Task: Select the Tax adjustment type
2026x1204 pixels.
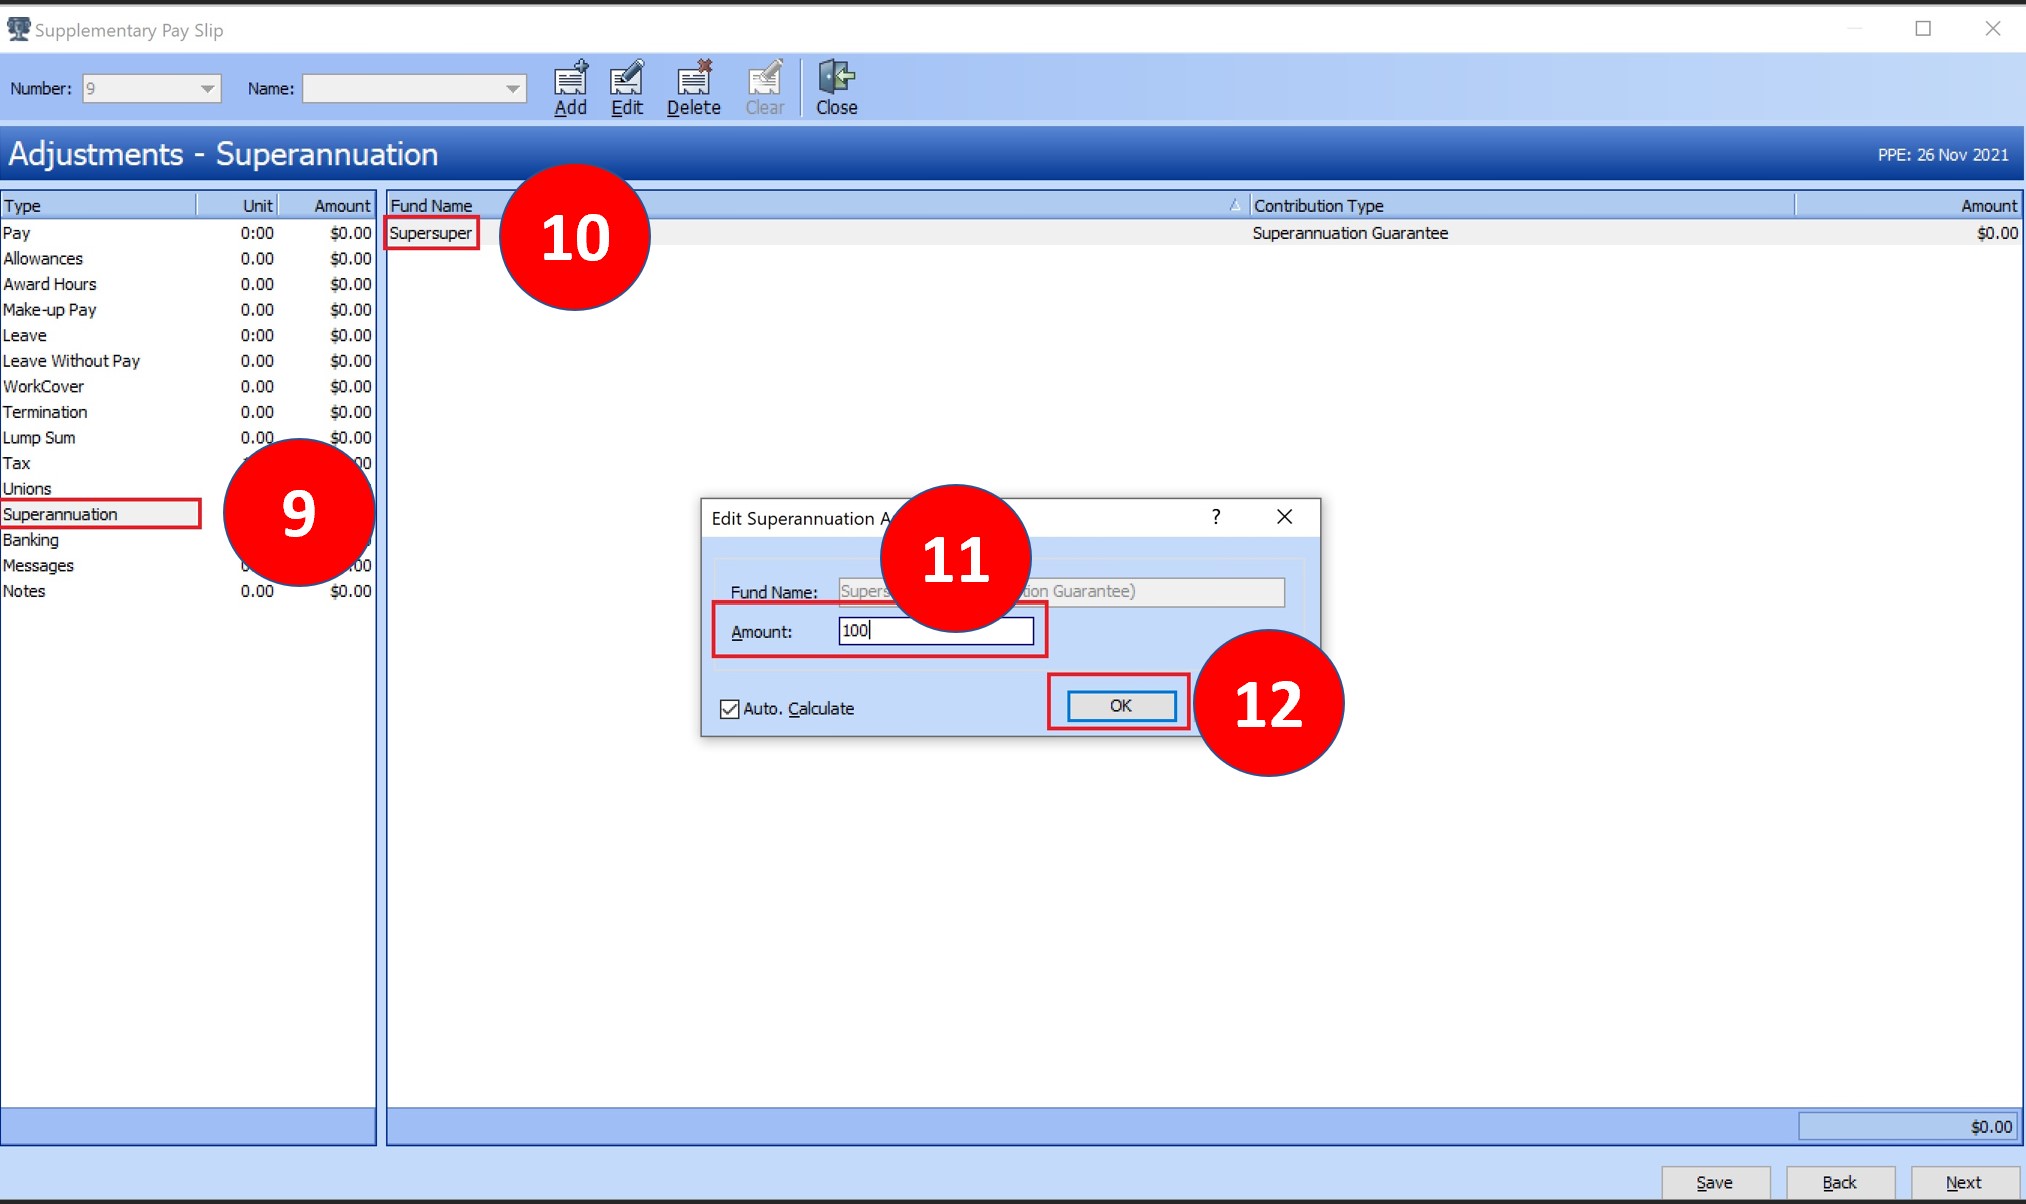Action: [x=188, y=464]
